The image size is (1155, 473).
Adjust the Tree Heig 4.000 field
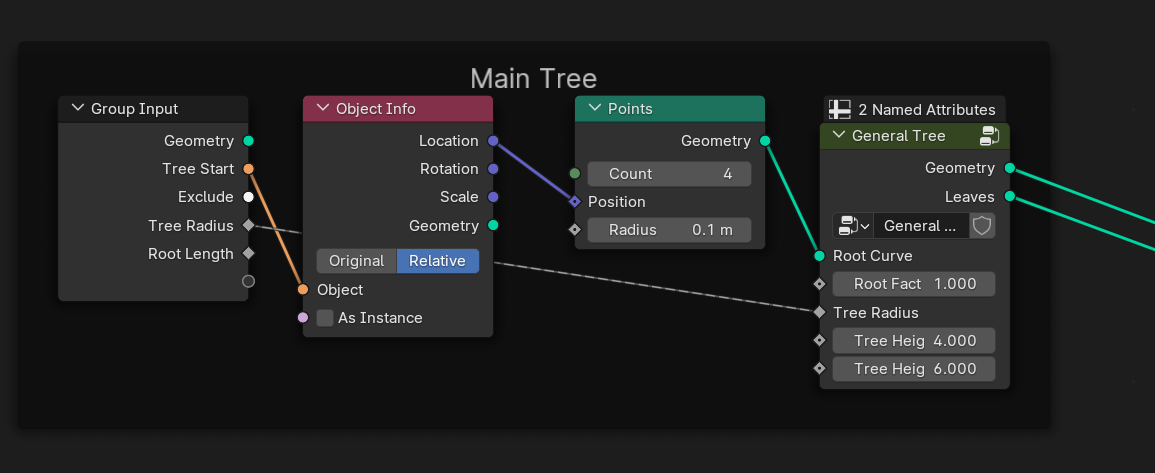[913, 340]
